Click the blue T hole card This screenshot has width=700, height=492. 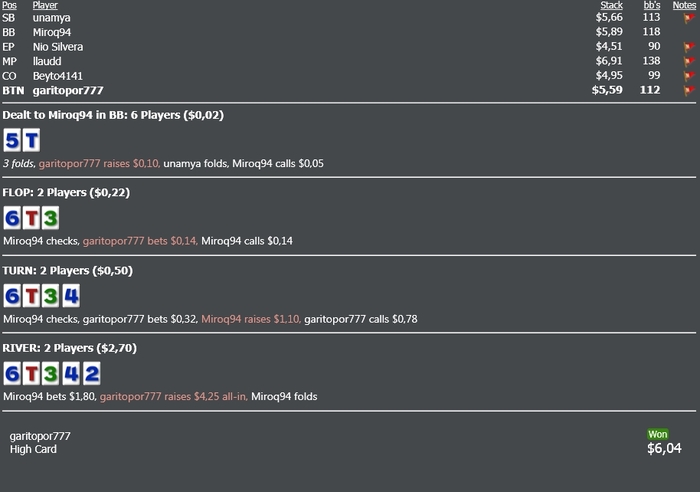point(31,140)
